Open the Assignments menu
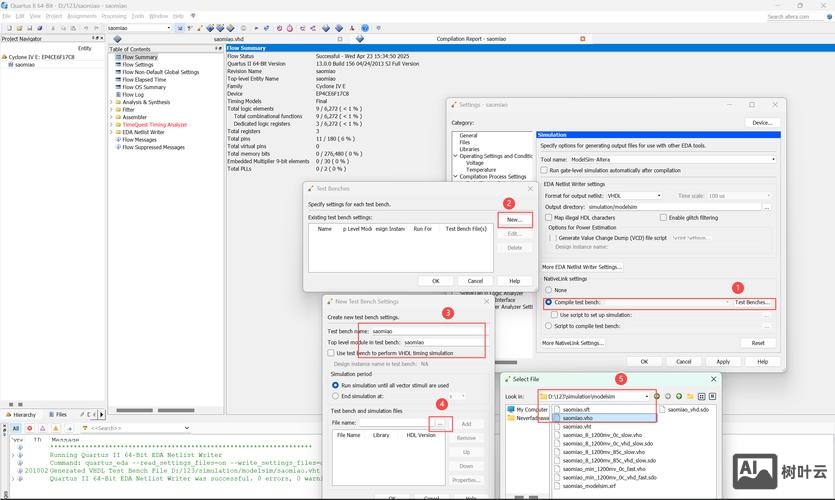Viewport: 835px width, 500px height. pyautogui.click(x=82, y=16)
